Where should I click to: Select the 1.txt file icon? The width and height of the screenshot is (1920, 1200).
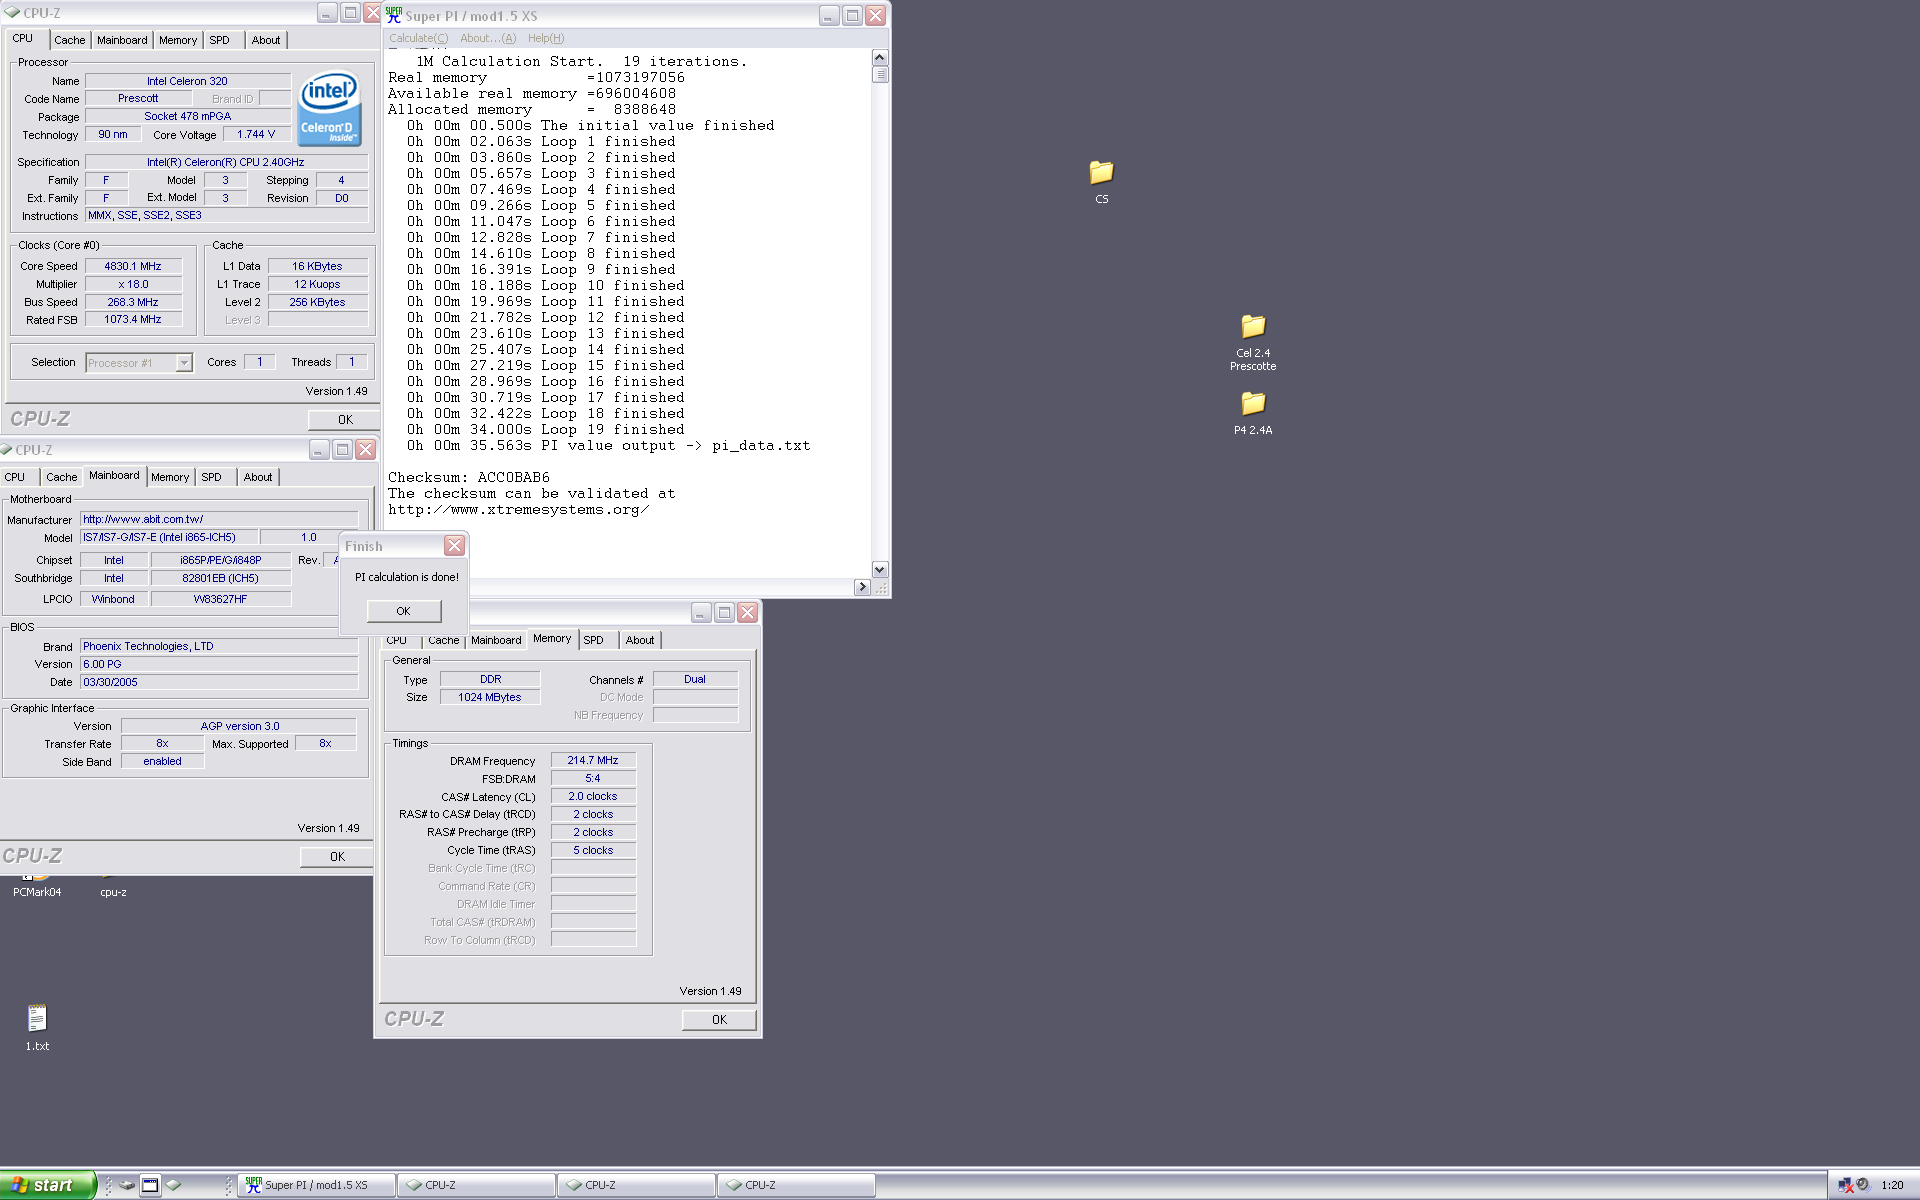(x=37, y=1018)
